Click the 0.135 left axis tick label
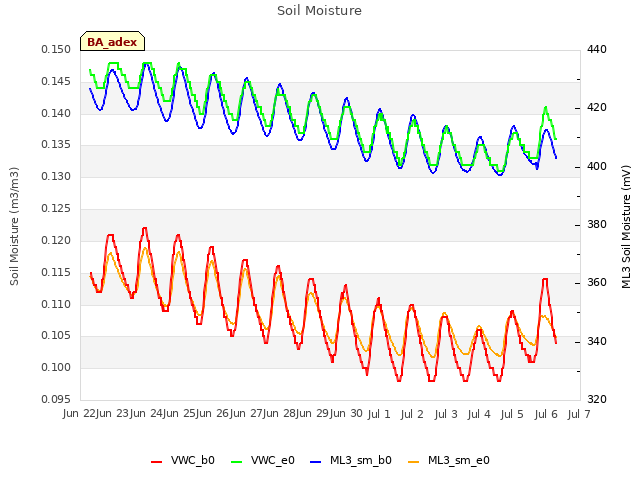Screen dimensions: 640x480 56,144
